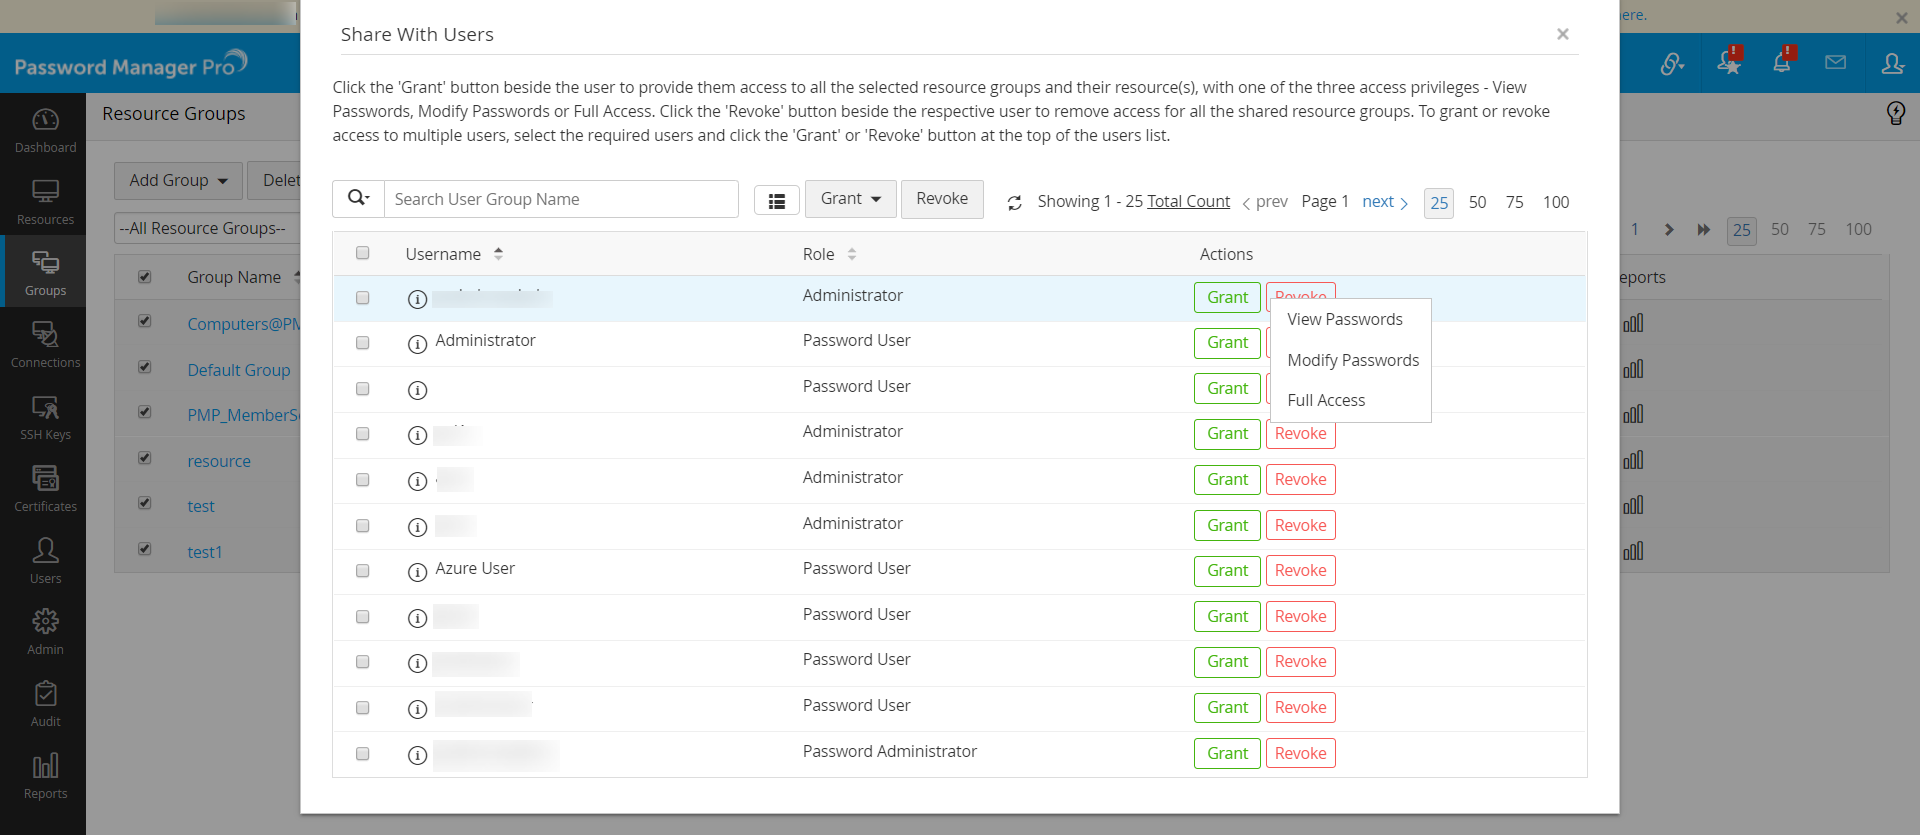Select Full Access in the popup menu
Image resolution: width=1920 pixels, height=835 pixels.
[1326, 400]
